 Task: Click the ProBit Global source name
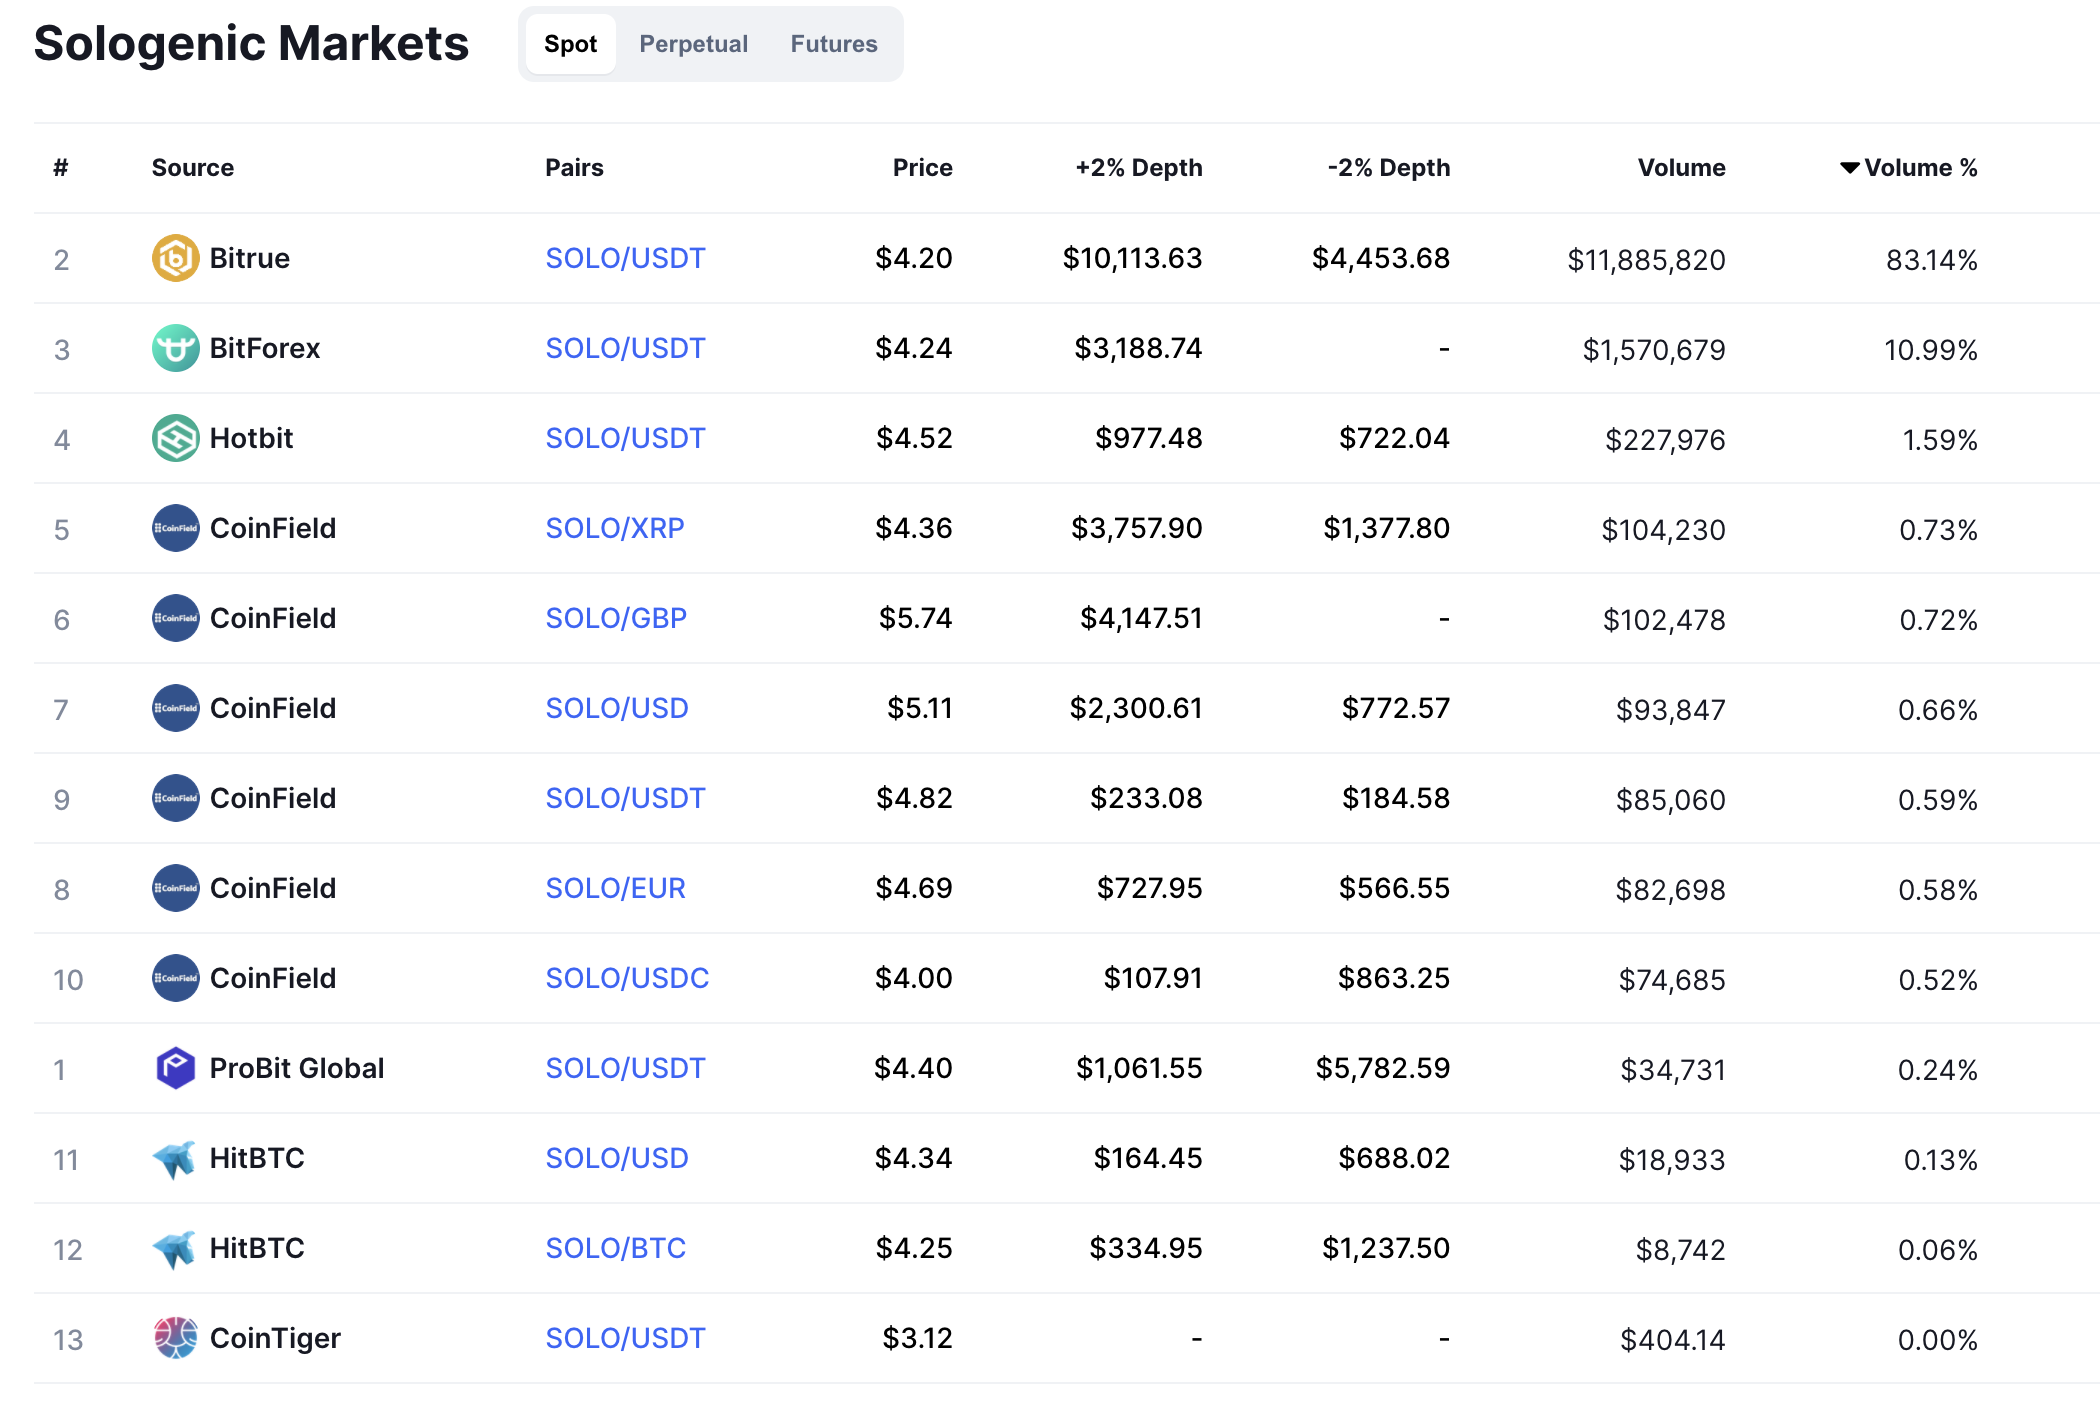coord(297,1068)
